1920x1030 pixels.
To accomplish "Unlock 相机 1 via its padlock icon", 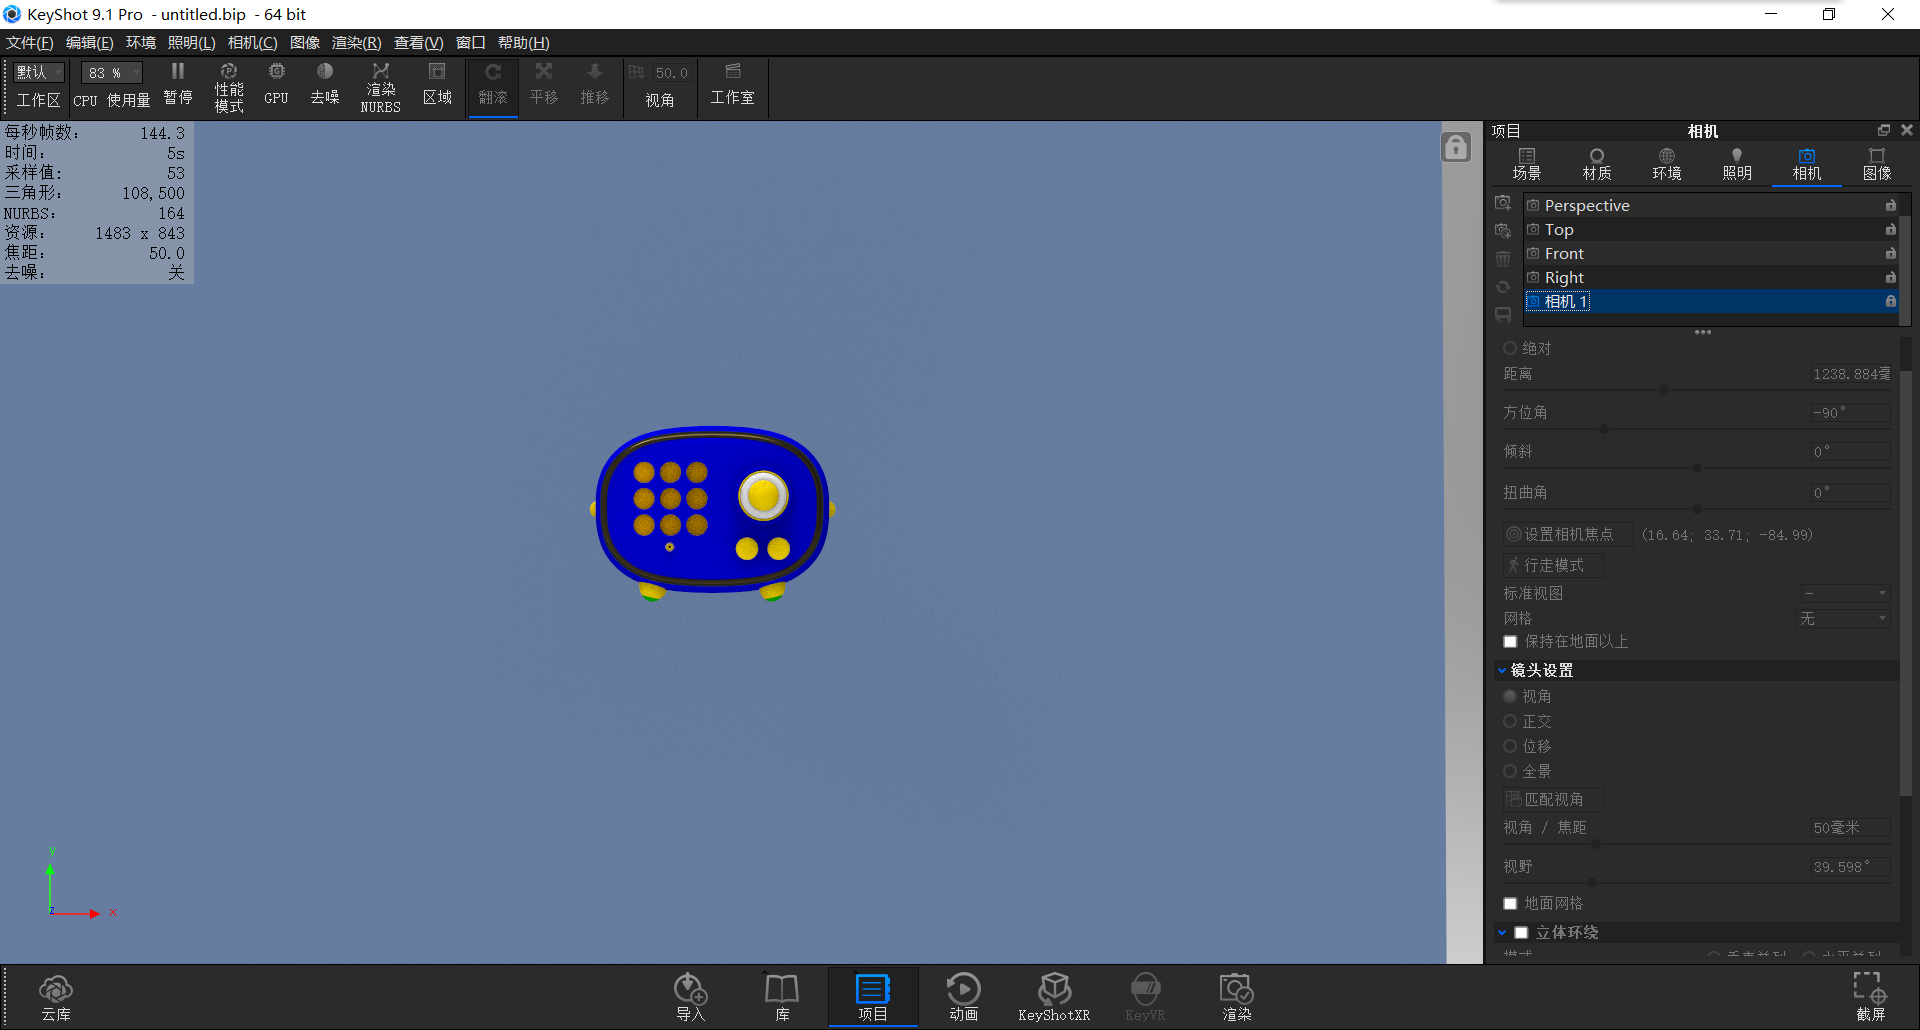I will [1890, 301].
